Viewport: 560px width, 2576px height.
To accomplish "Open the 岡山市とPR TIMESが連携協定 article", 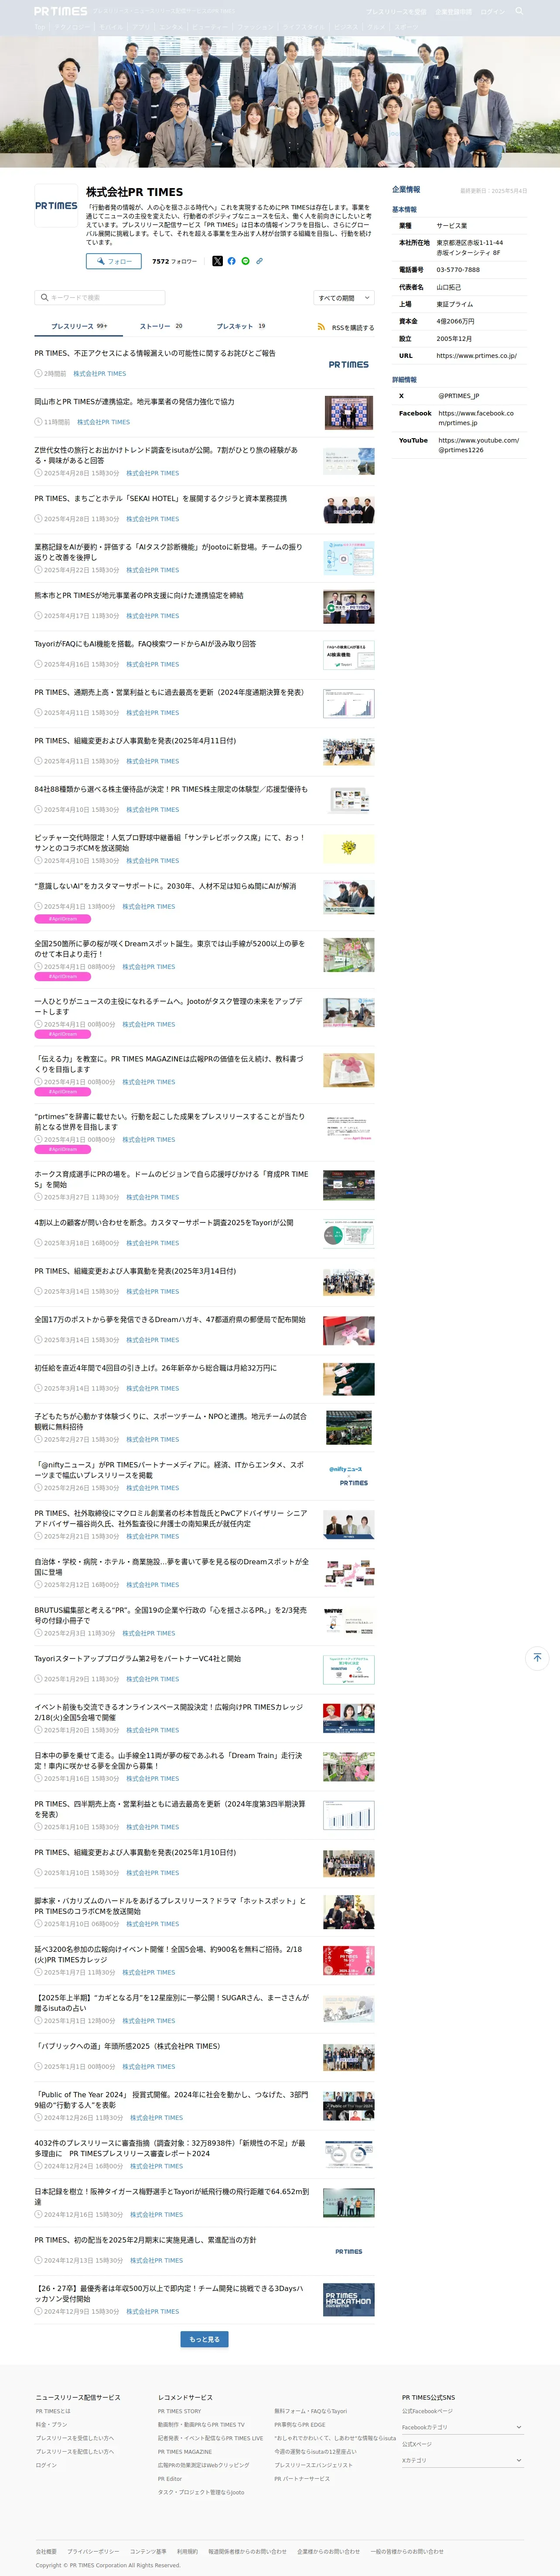I will point(134,401).
